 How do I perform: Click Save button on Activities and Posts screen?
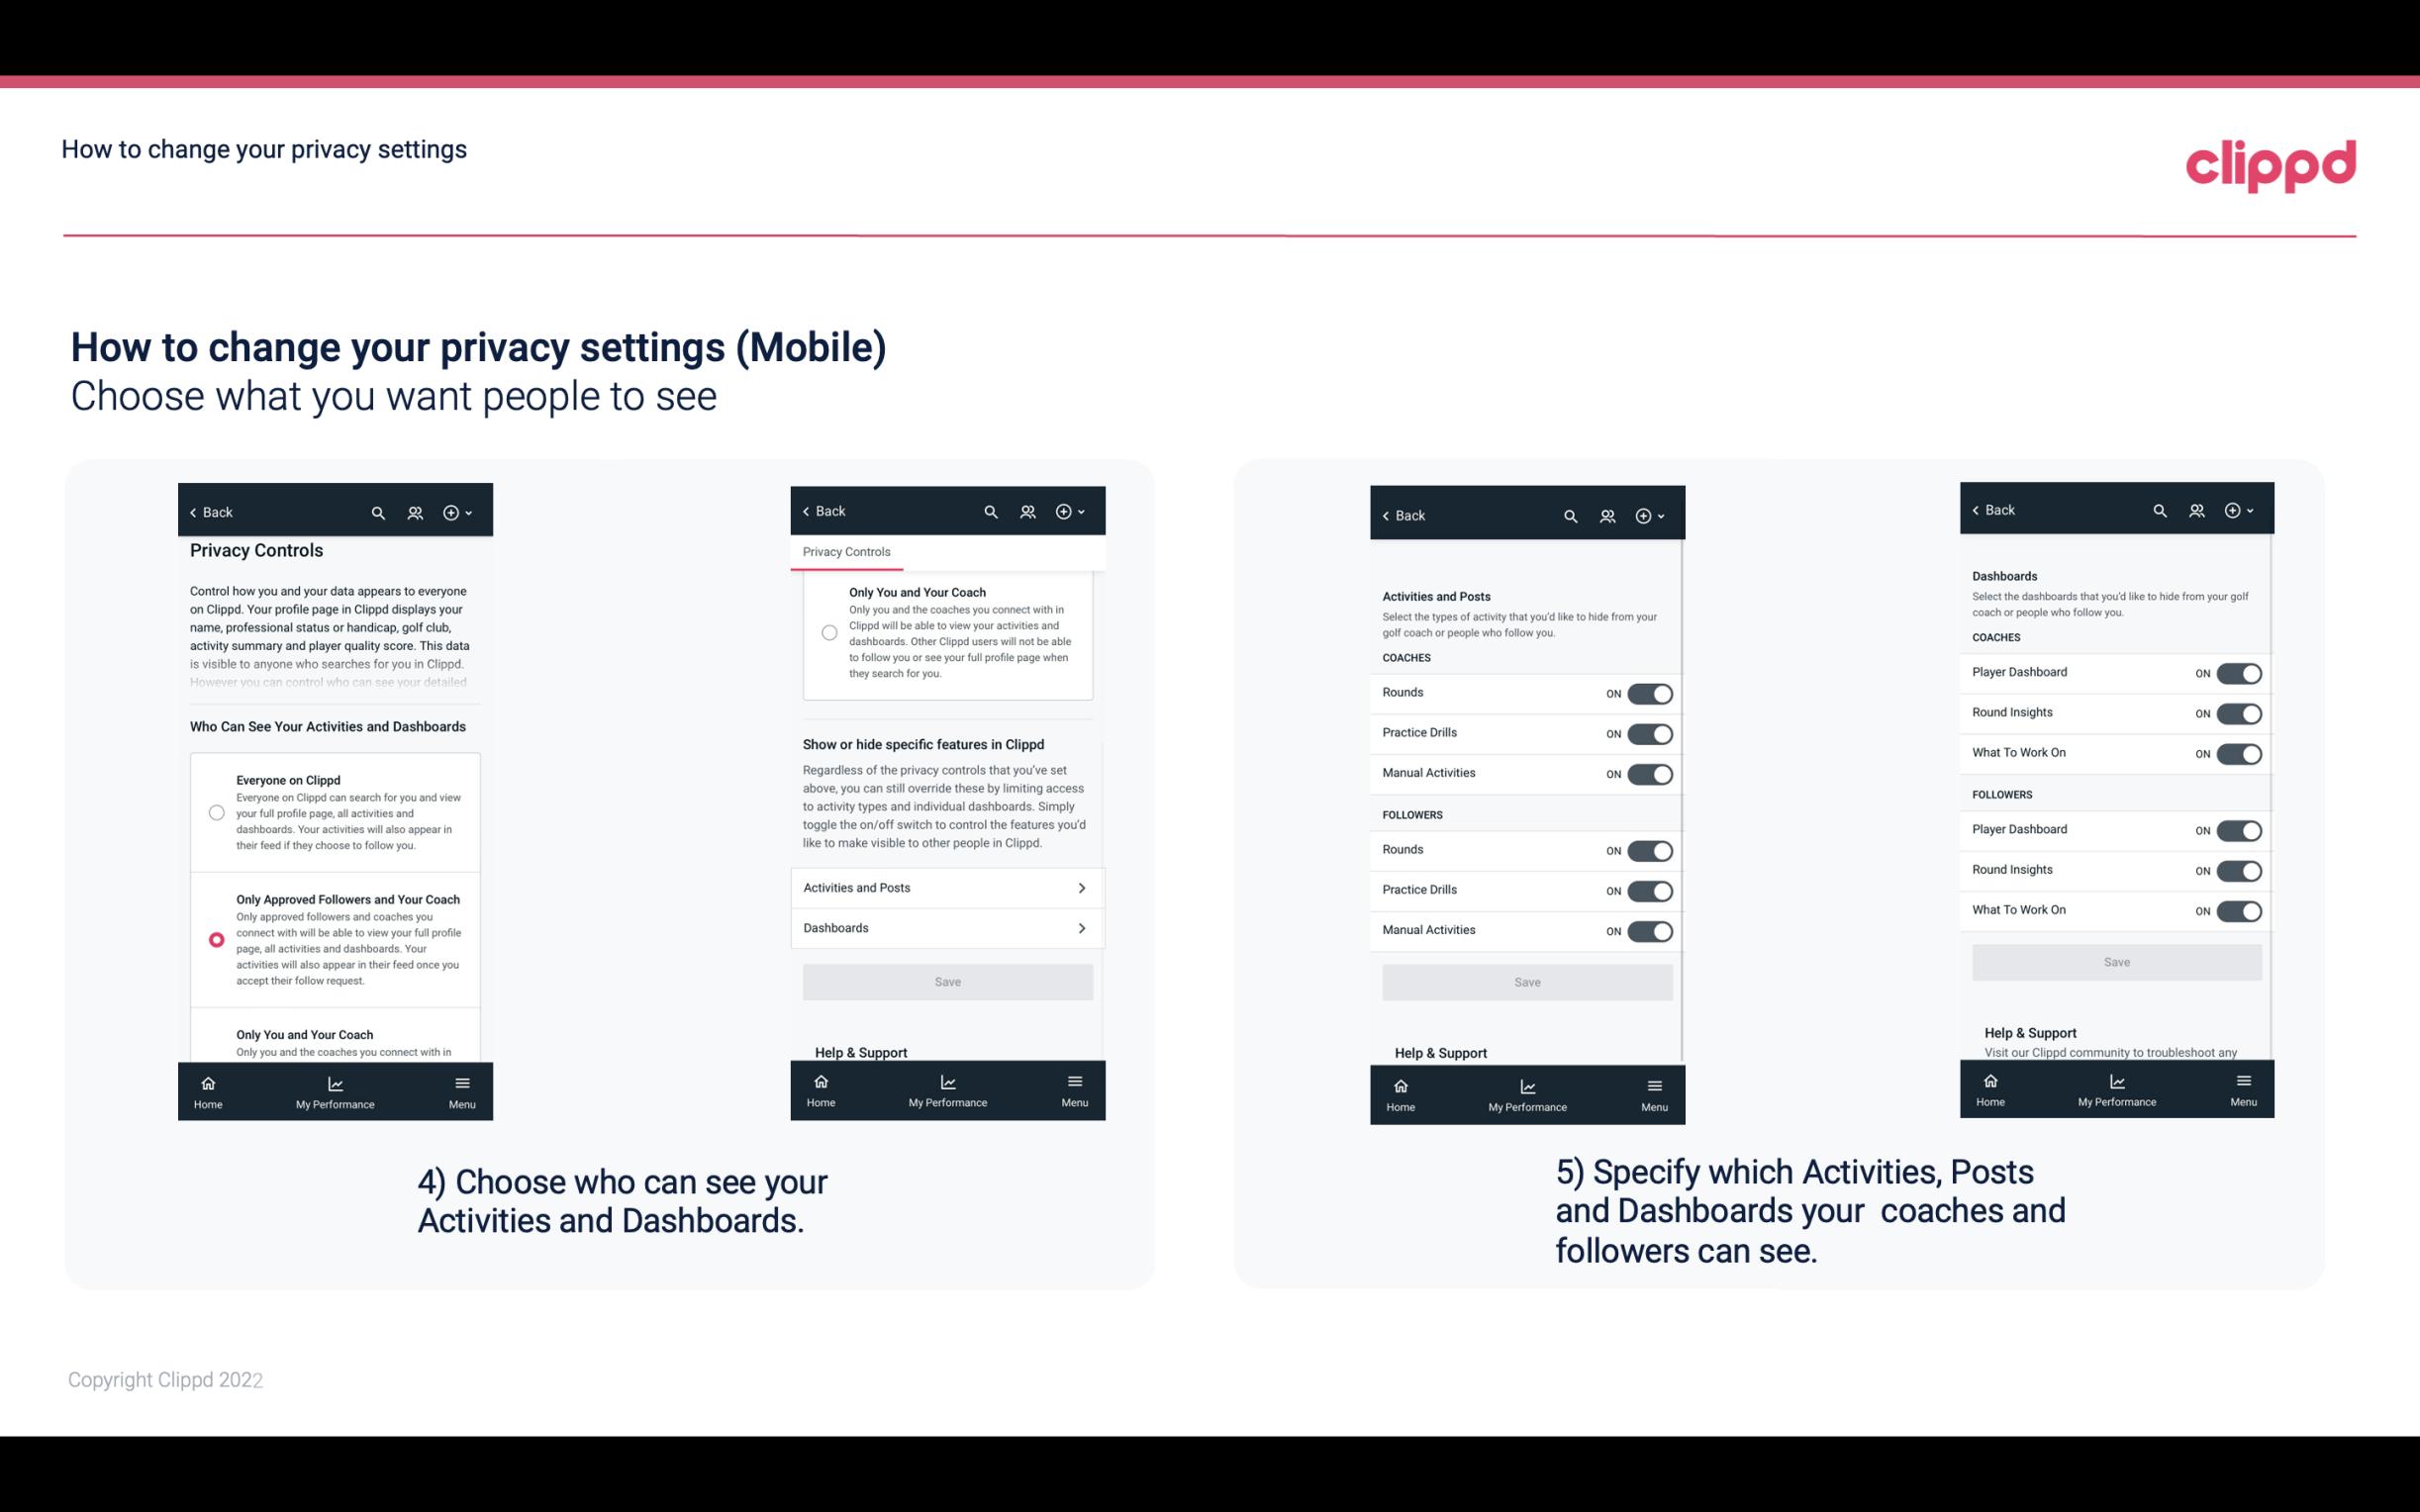click(x=1526, y=981)
